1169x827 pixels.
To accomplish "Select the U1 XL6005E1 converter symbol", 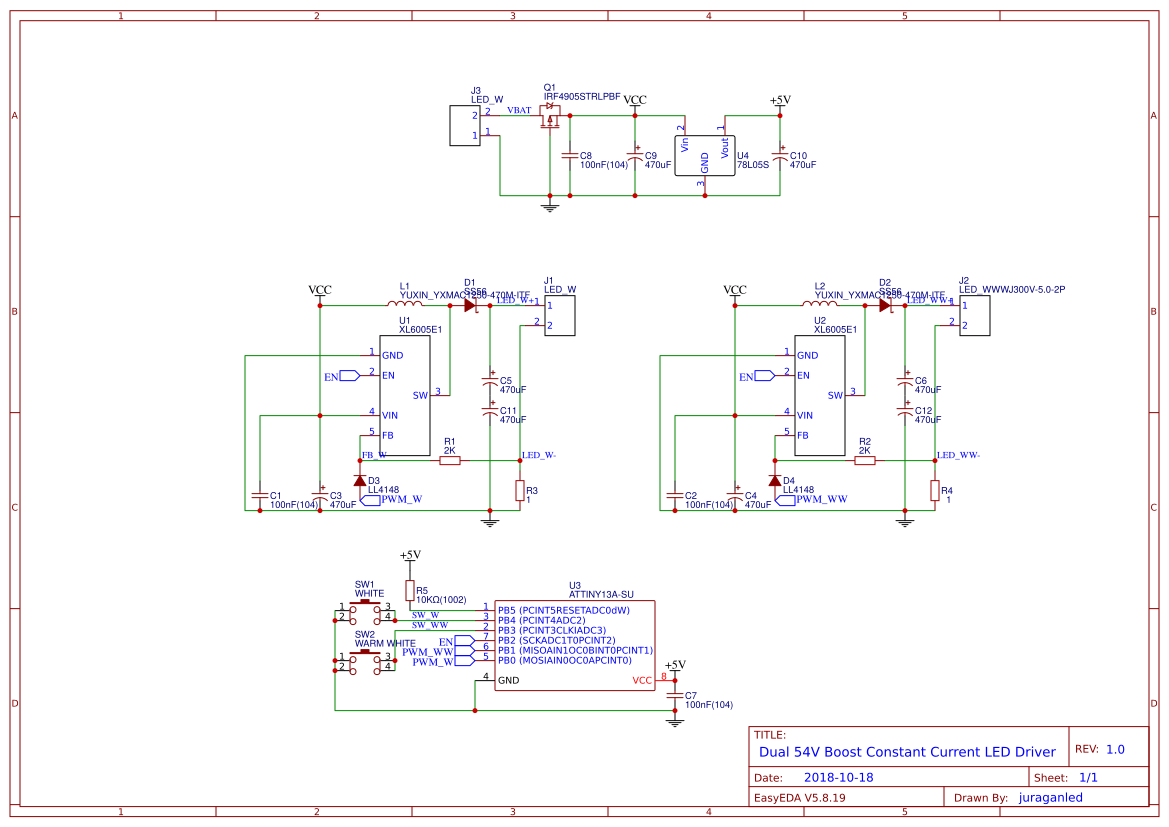I will point(406,395).
